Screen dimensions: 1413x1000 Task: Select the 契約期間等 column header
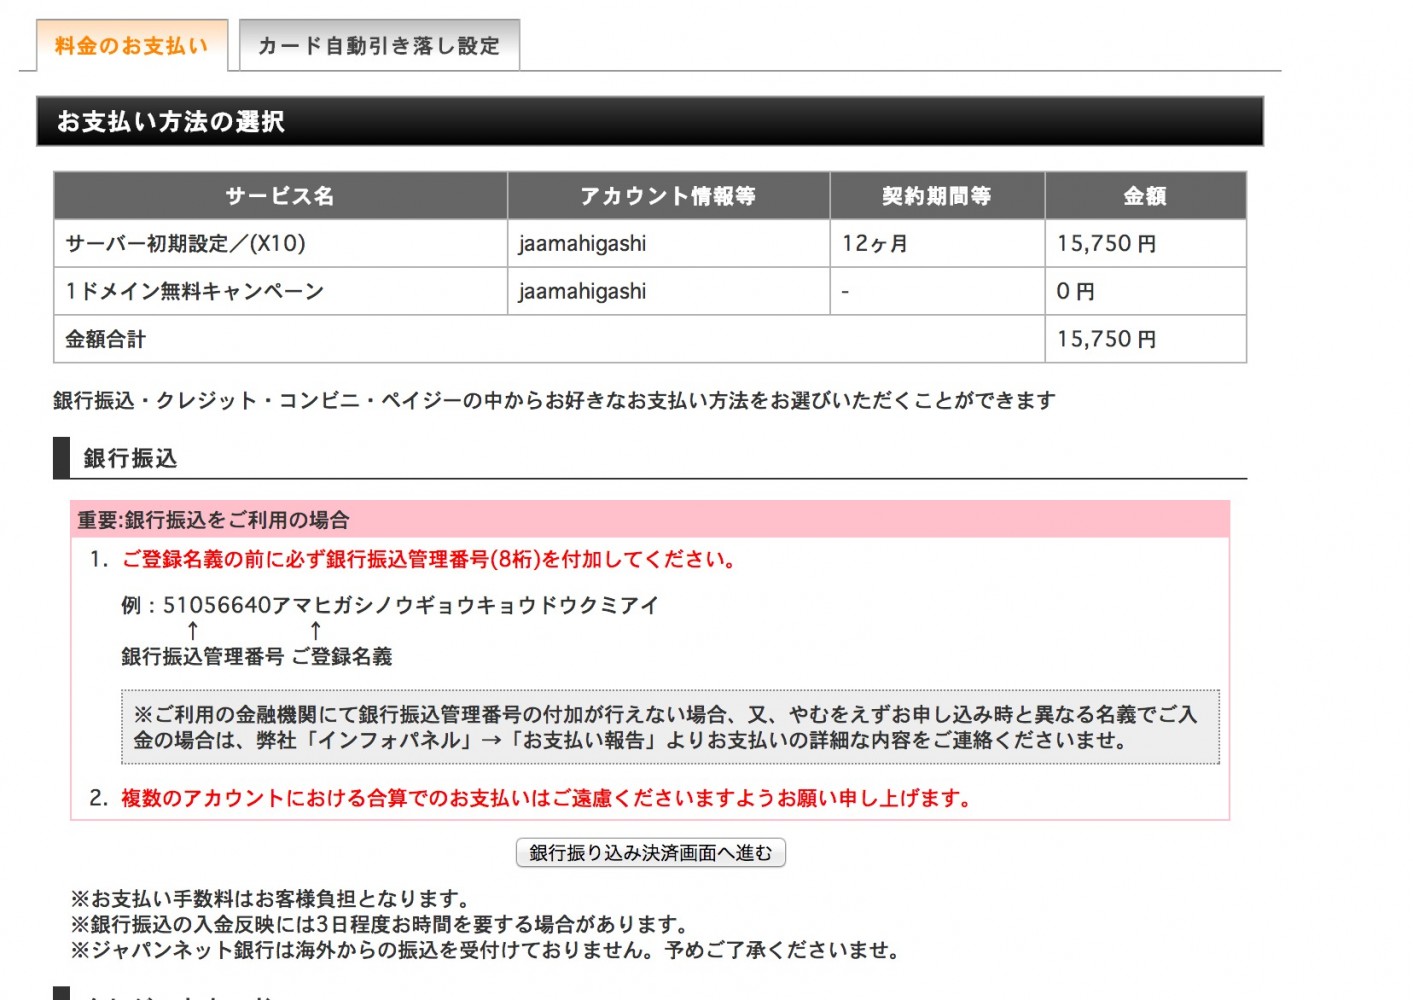pyautogui.click(x=937, y=196)
